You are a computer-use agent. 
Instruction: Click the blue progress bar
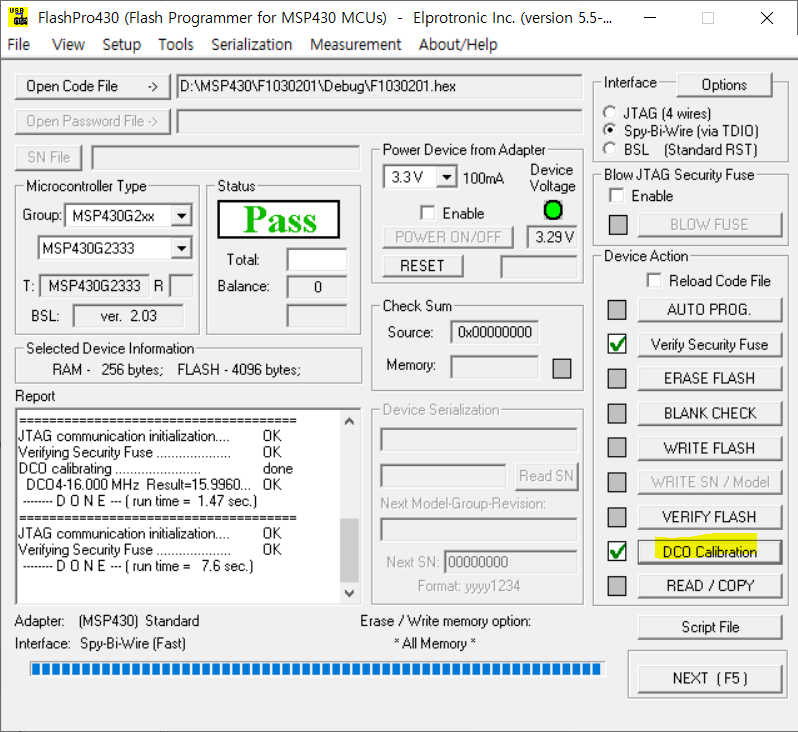(x=317, y=669)
